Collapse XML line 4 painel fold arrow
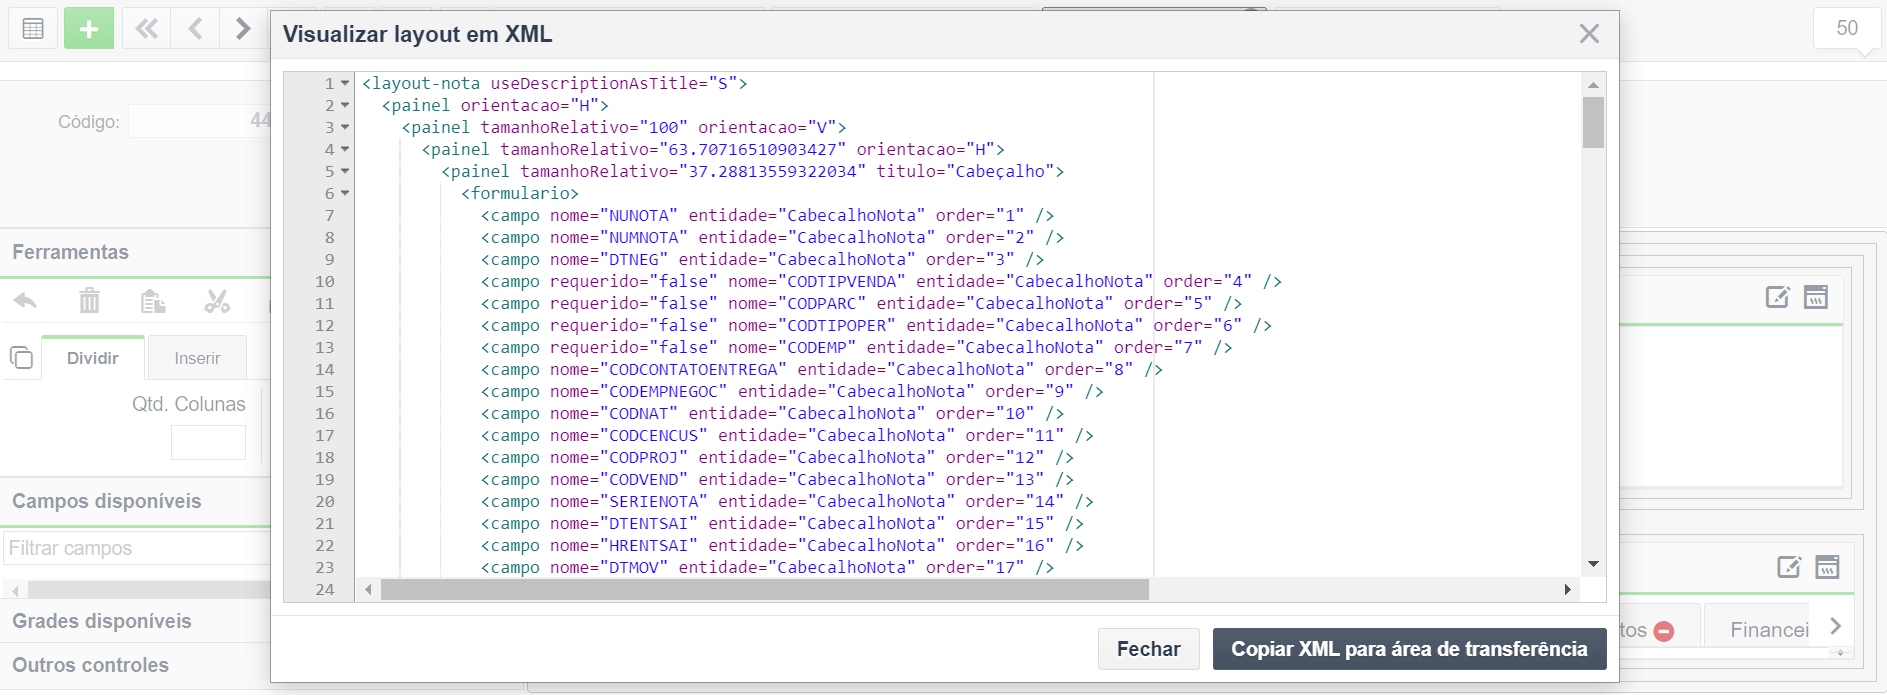The height and width of the screenshot is (695, 1887). pos(345,149)
